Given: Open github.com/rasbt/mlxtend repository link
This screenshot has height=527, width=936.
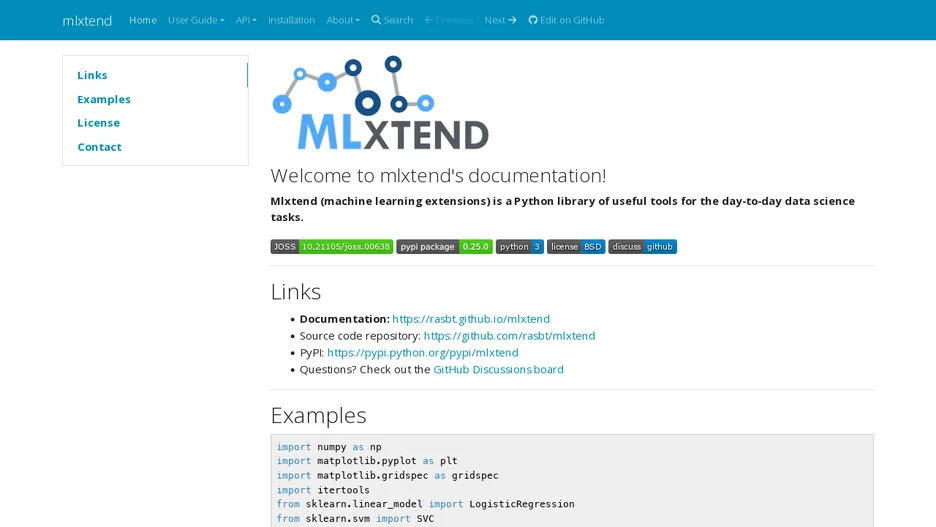Looking at the screenshot, I should tap(509, 335).
